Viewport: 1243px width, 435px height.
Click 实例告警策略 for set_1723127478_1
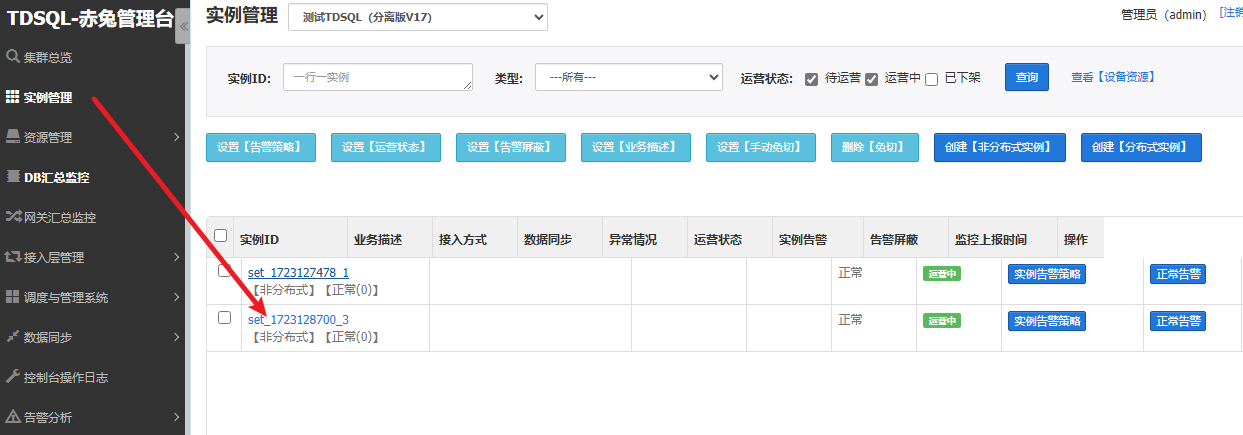(x=1047, y=274)
